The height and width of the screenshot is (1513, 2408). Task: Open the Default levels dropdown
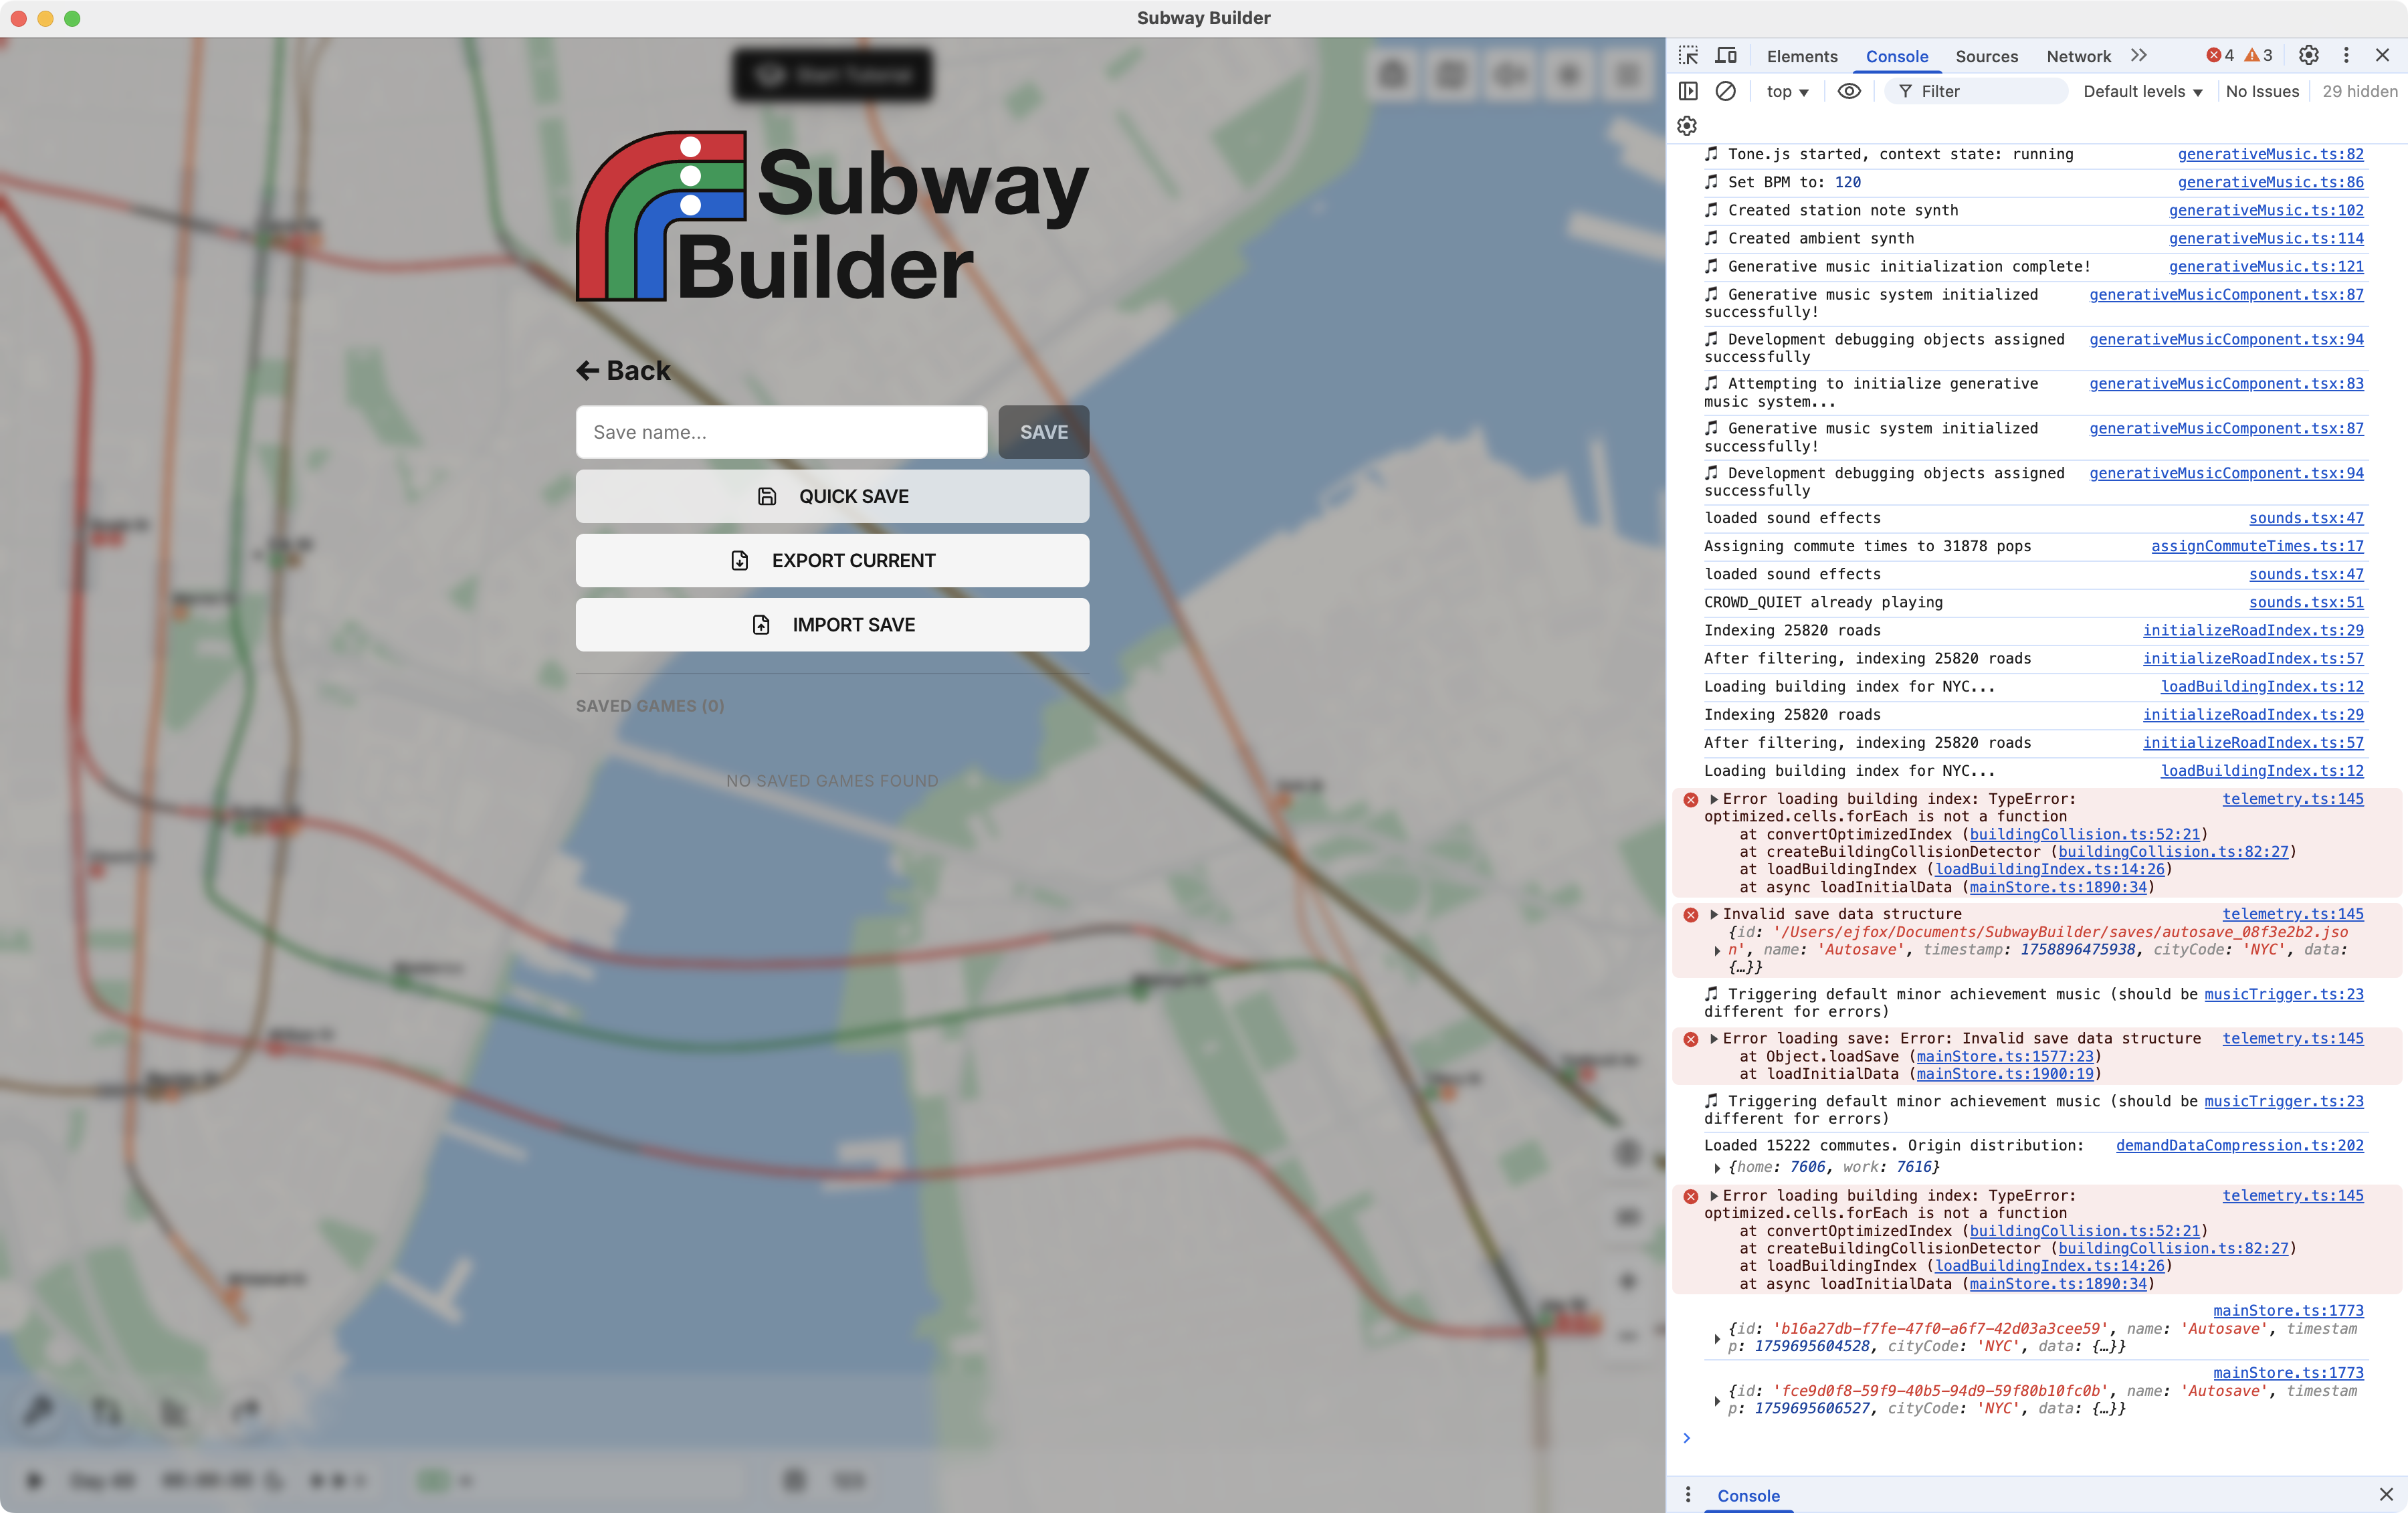coord(2142,91)
